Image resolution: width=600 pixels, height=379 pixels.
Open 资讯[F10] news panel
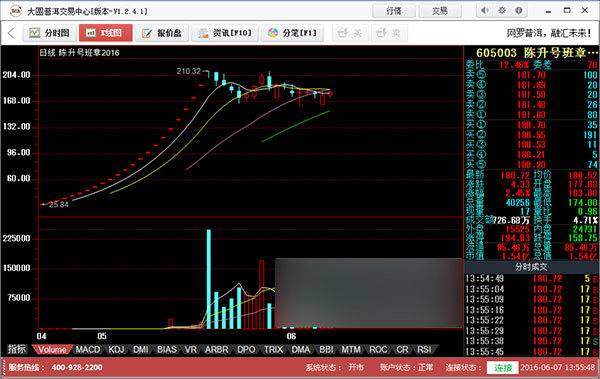[225, 33]
